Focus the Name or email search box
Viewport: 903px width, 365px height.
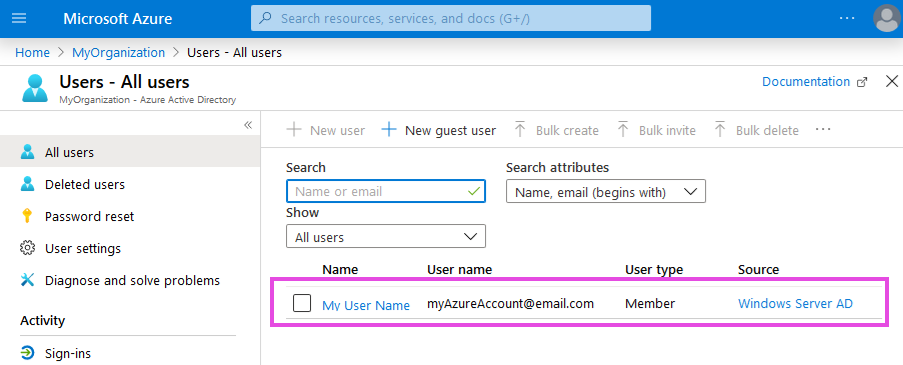point(386,191)
